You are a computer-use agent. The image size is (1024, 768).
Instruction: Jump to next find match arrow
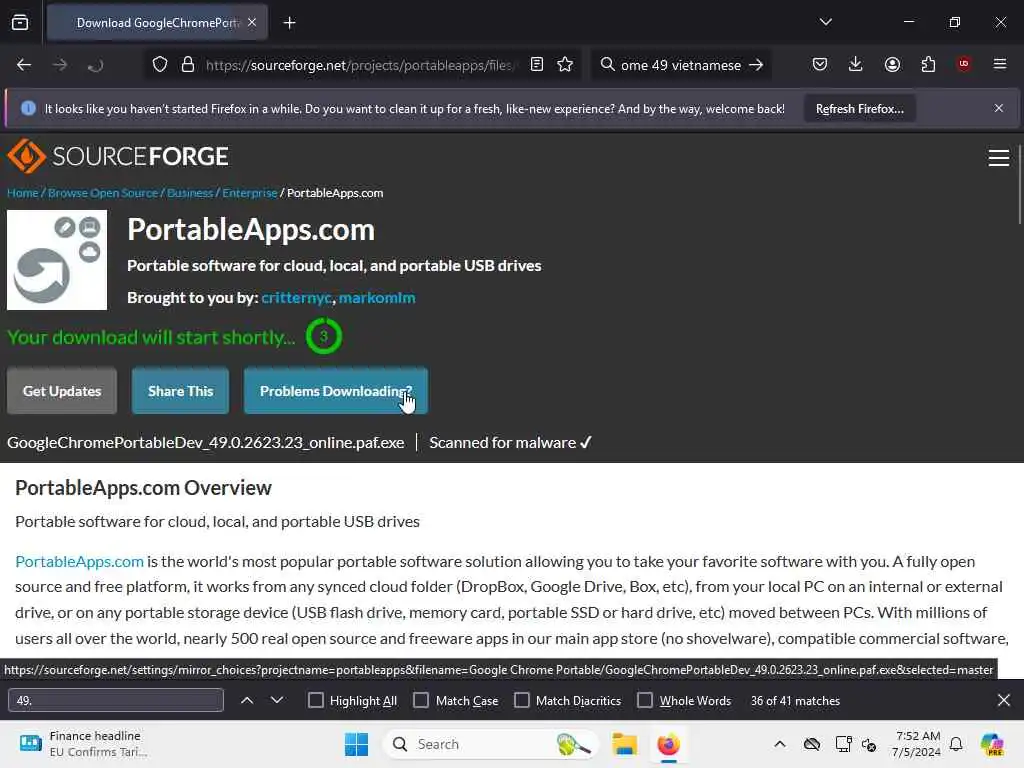click(x=277, y=700)
